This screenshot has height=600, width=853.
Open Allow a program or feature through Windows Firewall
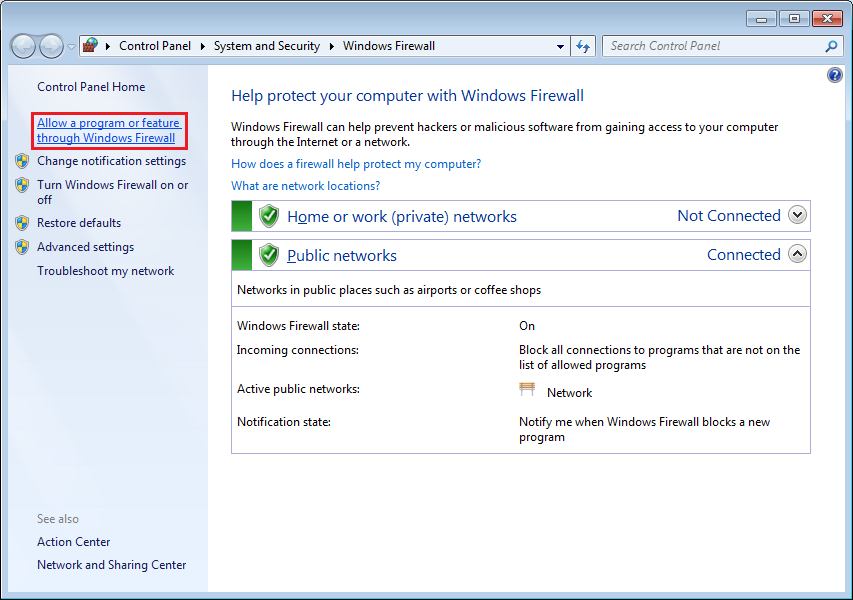point(109,130)
